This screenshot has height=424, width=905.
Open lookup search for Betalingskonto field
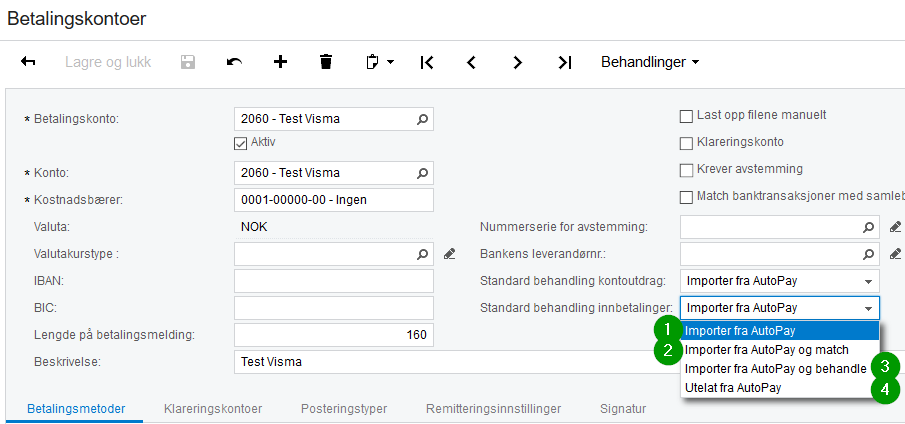tap(422, 119)
